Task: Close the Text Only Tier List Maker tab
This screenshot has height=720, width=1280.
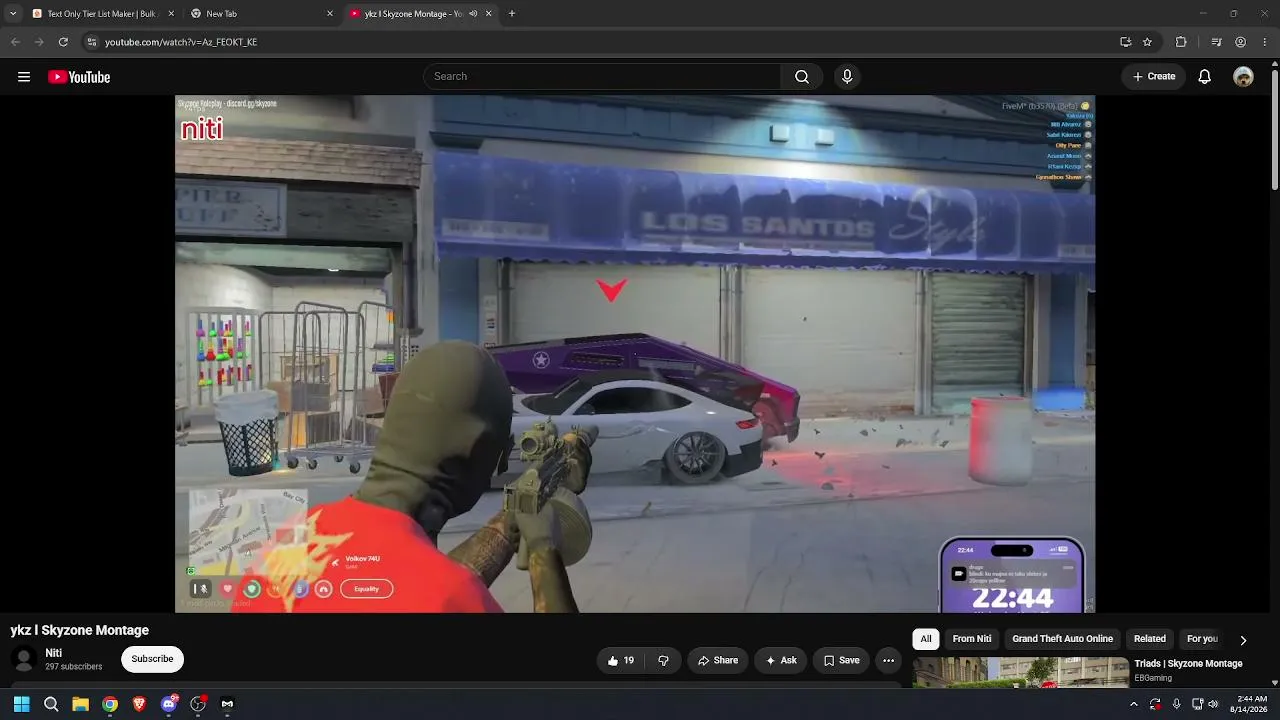Action: coord(171,14)
